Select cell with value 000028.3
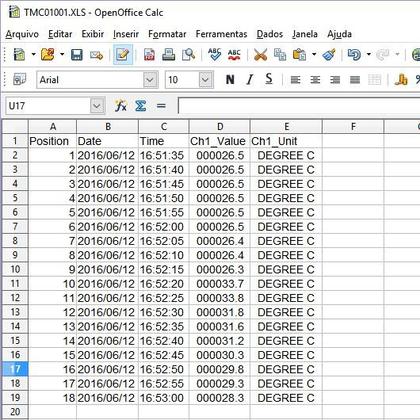 pos(220,398)
